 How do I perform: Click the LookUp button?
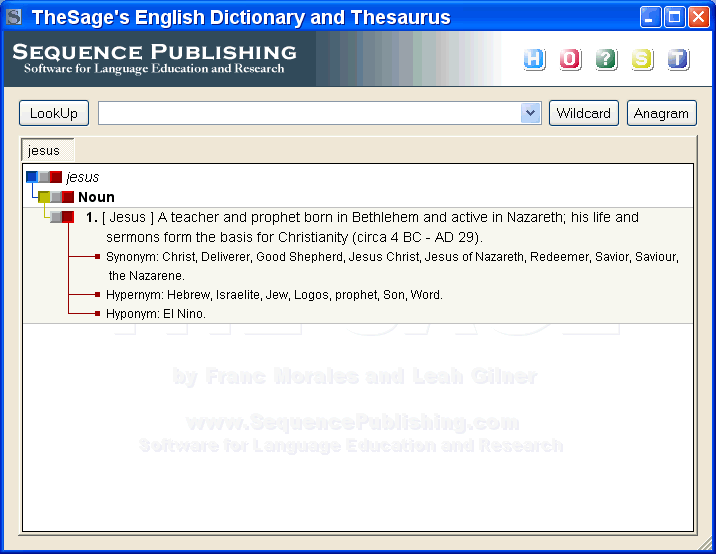click(54, 113)
